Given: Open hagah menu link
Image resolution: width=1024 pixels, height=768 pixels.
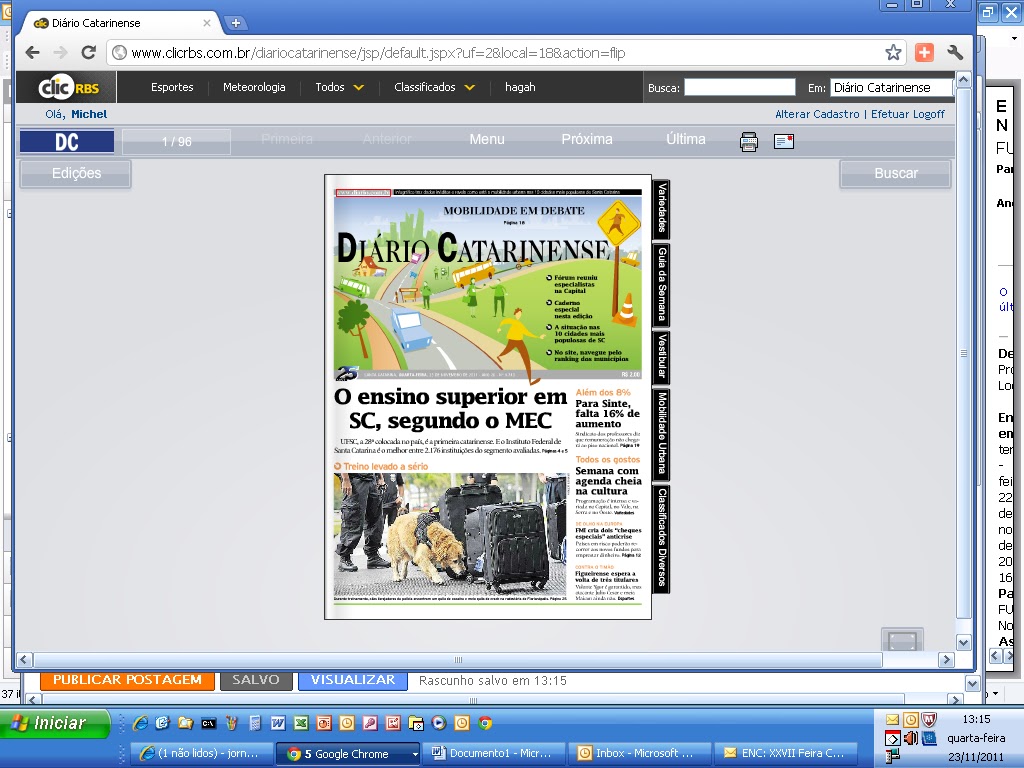Looking at the screenshot, I should point(520,87).
